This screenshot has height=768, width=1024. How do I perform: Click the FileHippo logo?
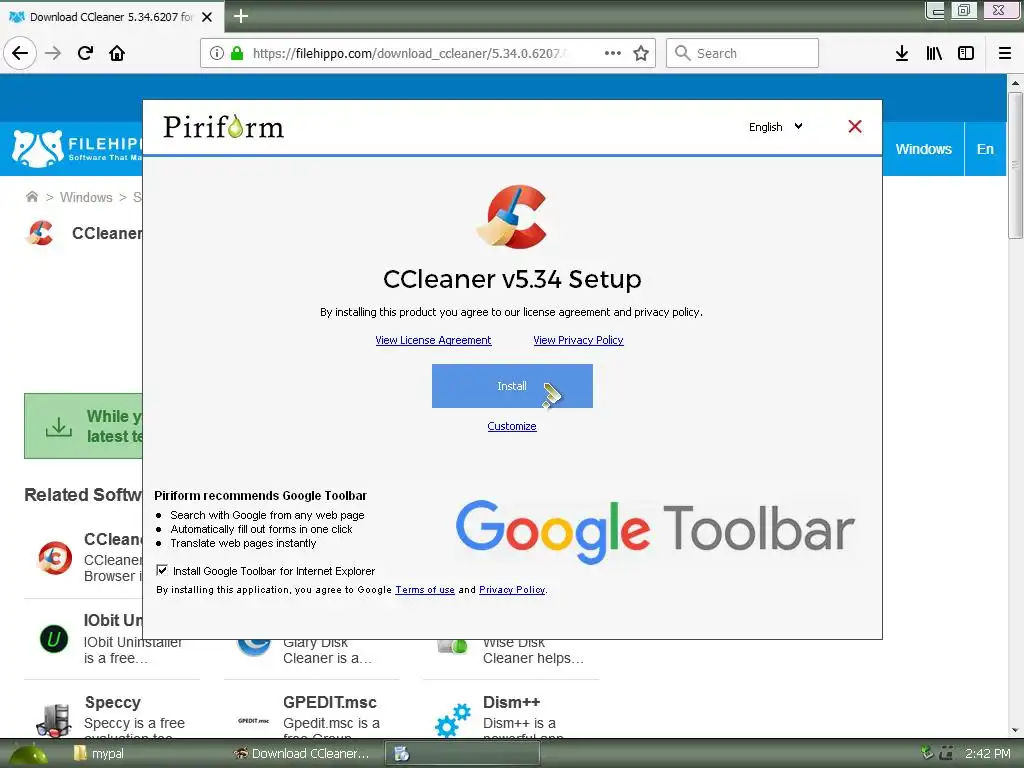click(x=76, y=148)
